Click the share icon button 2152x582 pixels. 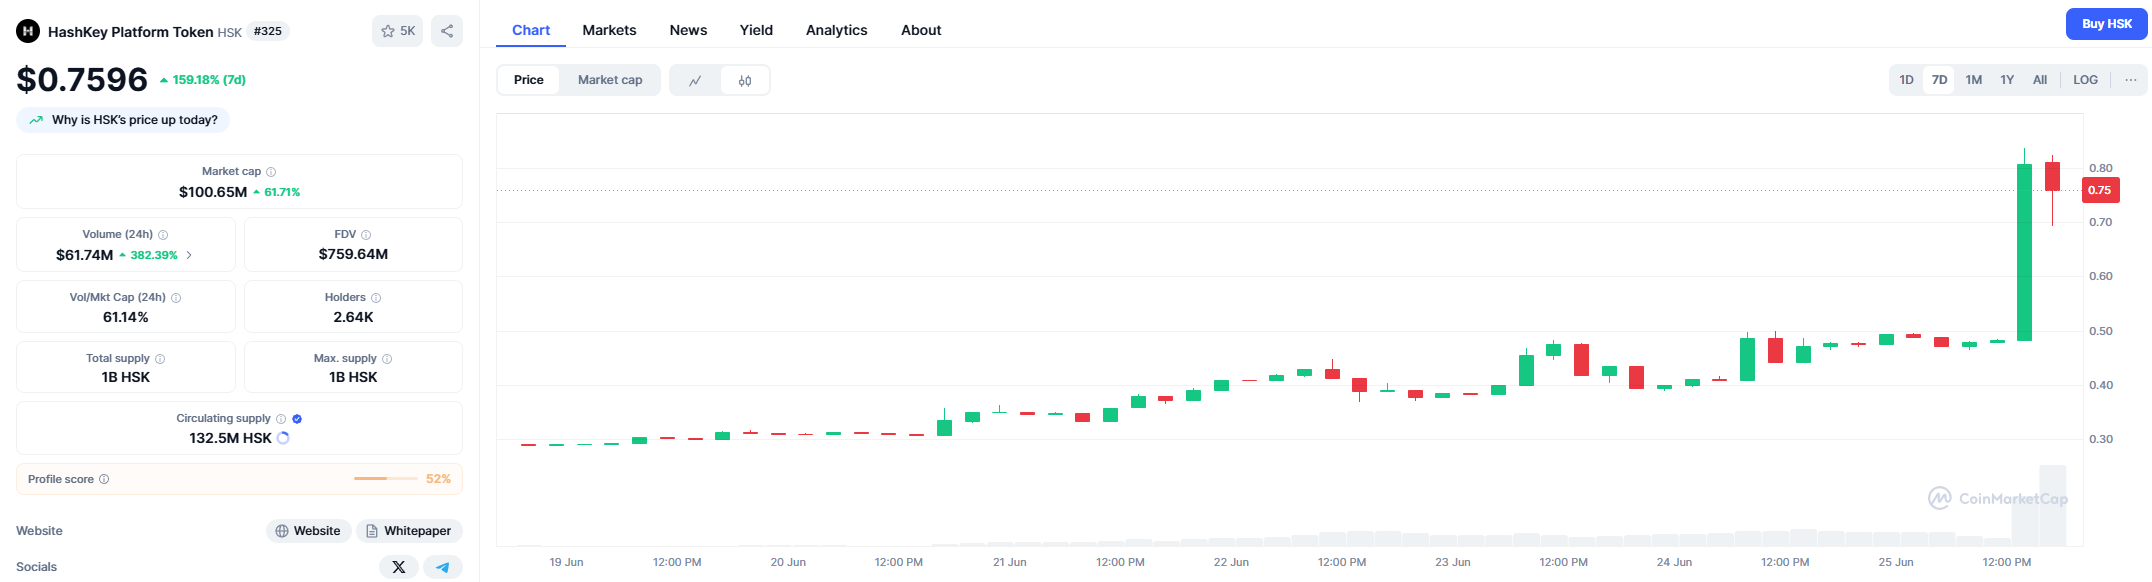tap(447, 31)
